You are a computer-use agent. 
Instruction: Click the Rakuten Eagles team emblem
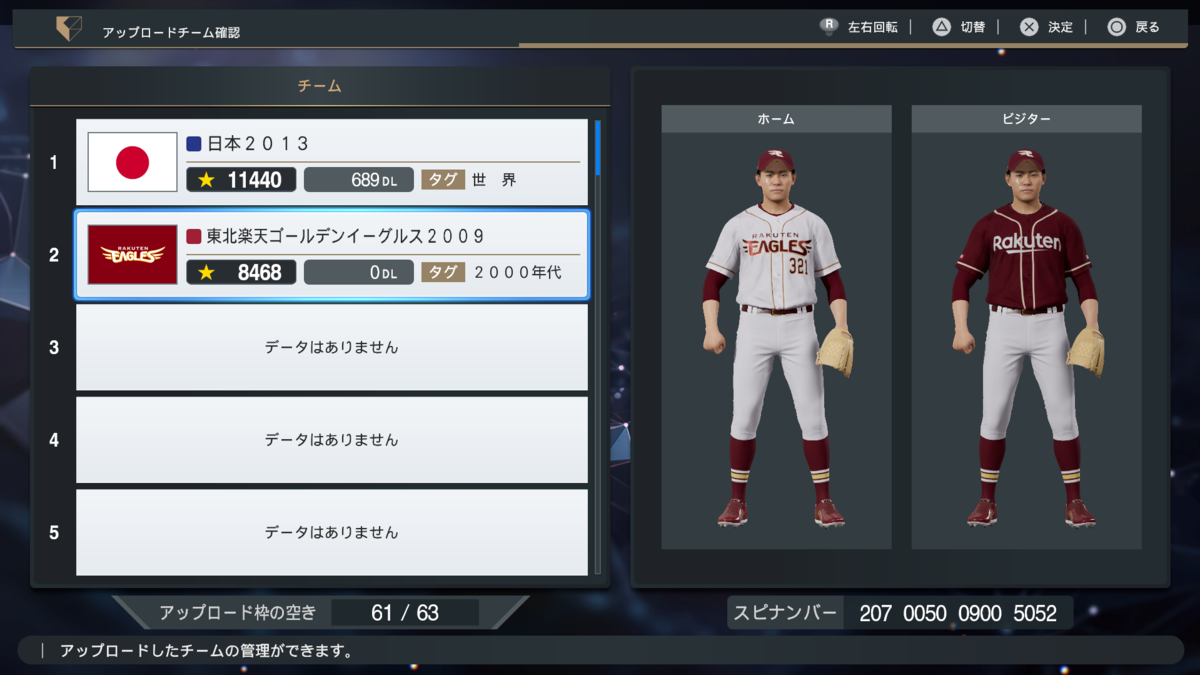133,254
